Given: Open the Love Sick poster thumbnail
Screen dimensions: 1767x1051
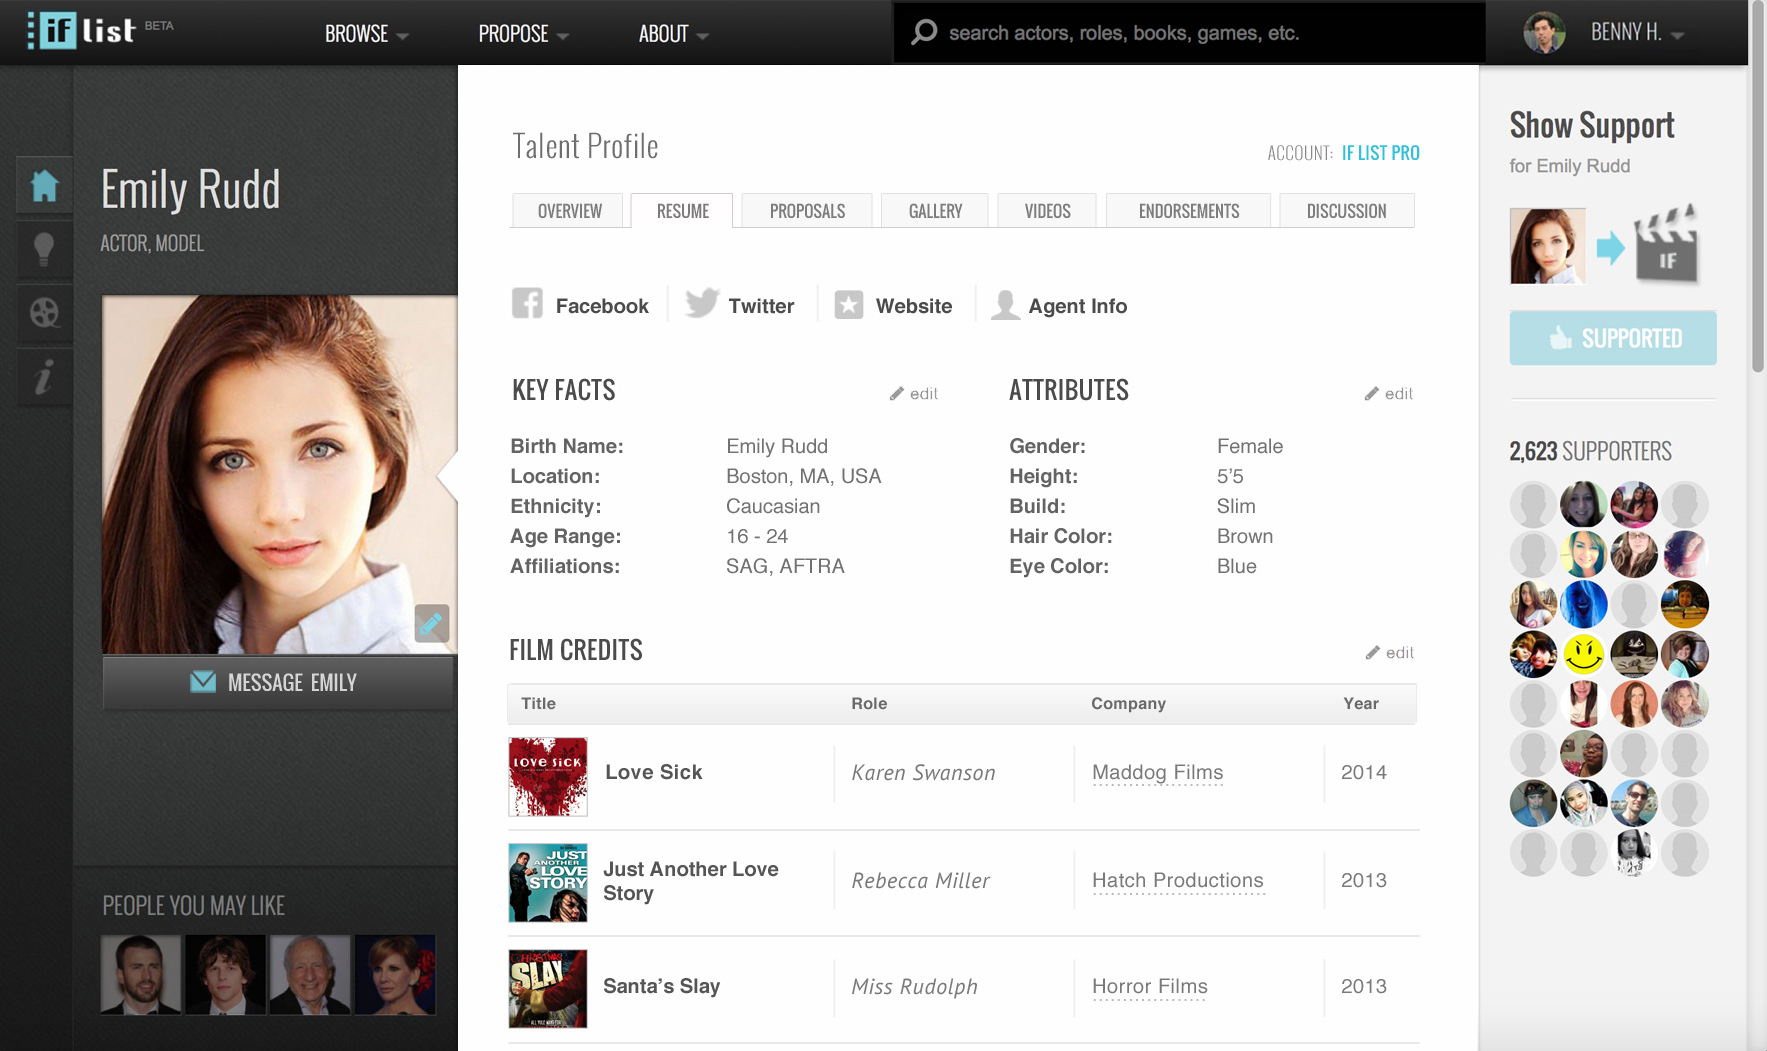Looking at the screenshot, I should (548, 777).
